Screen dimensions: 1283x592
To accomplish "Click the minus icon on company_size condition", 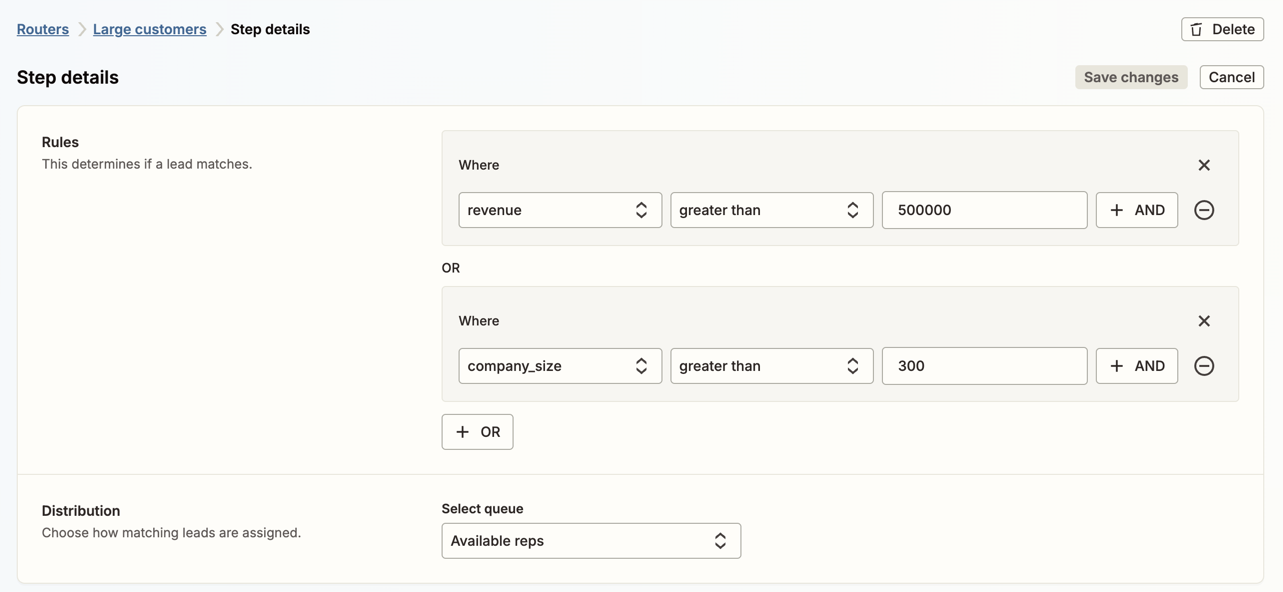I will tap(1203, 366).
